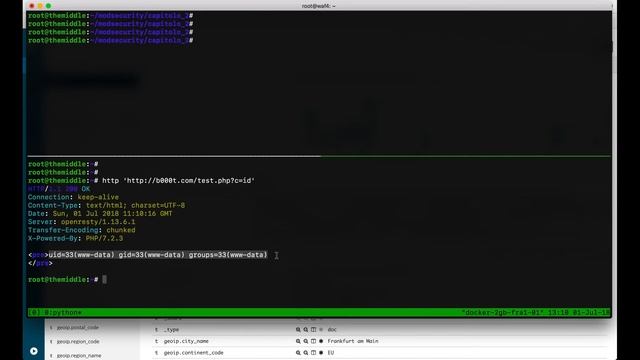
Task: Filter out value in geoip.city_name row
Action: (x=306, y=341)
